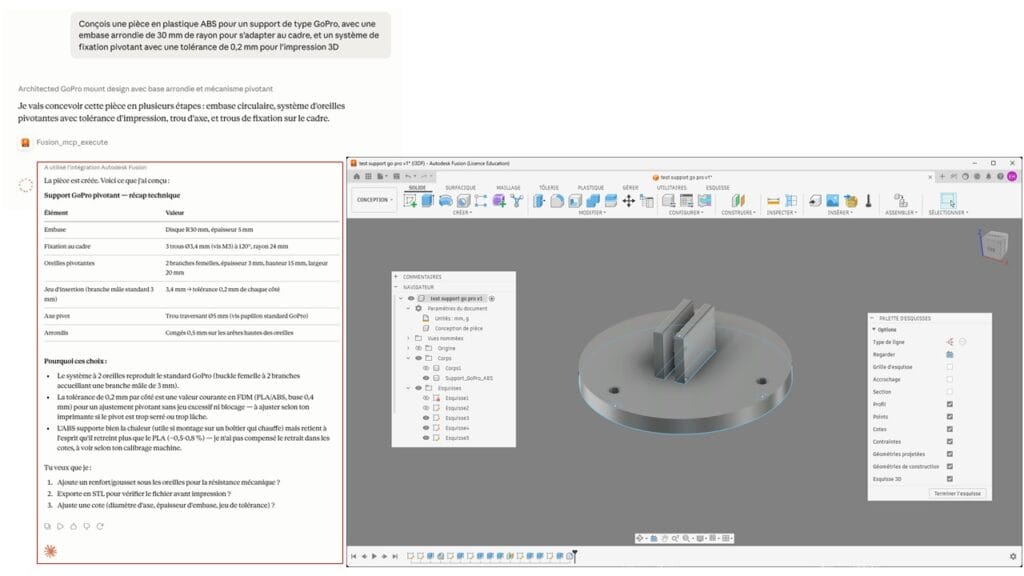Toggle the Grille d'esquisse checkbox

(950, 367)
